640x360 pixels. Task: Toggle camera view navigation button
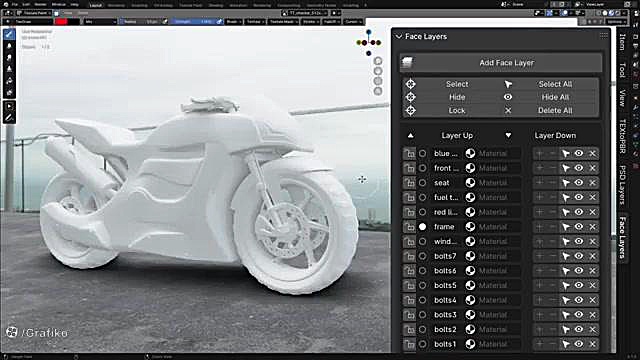[378, 81]
